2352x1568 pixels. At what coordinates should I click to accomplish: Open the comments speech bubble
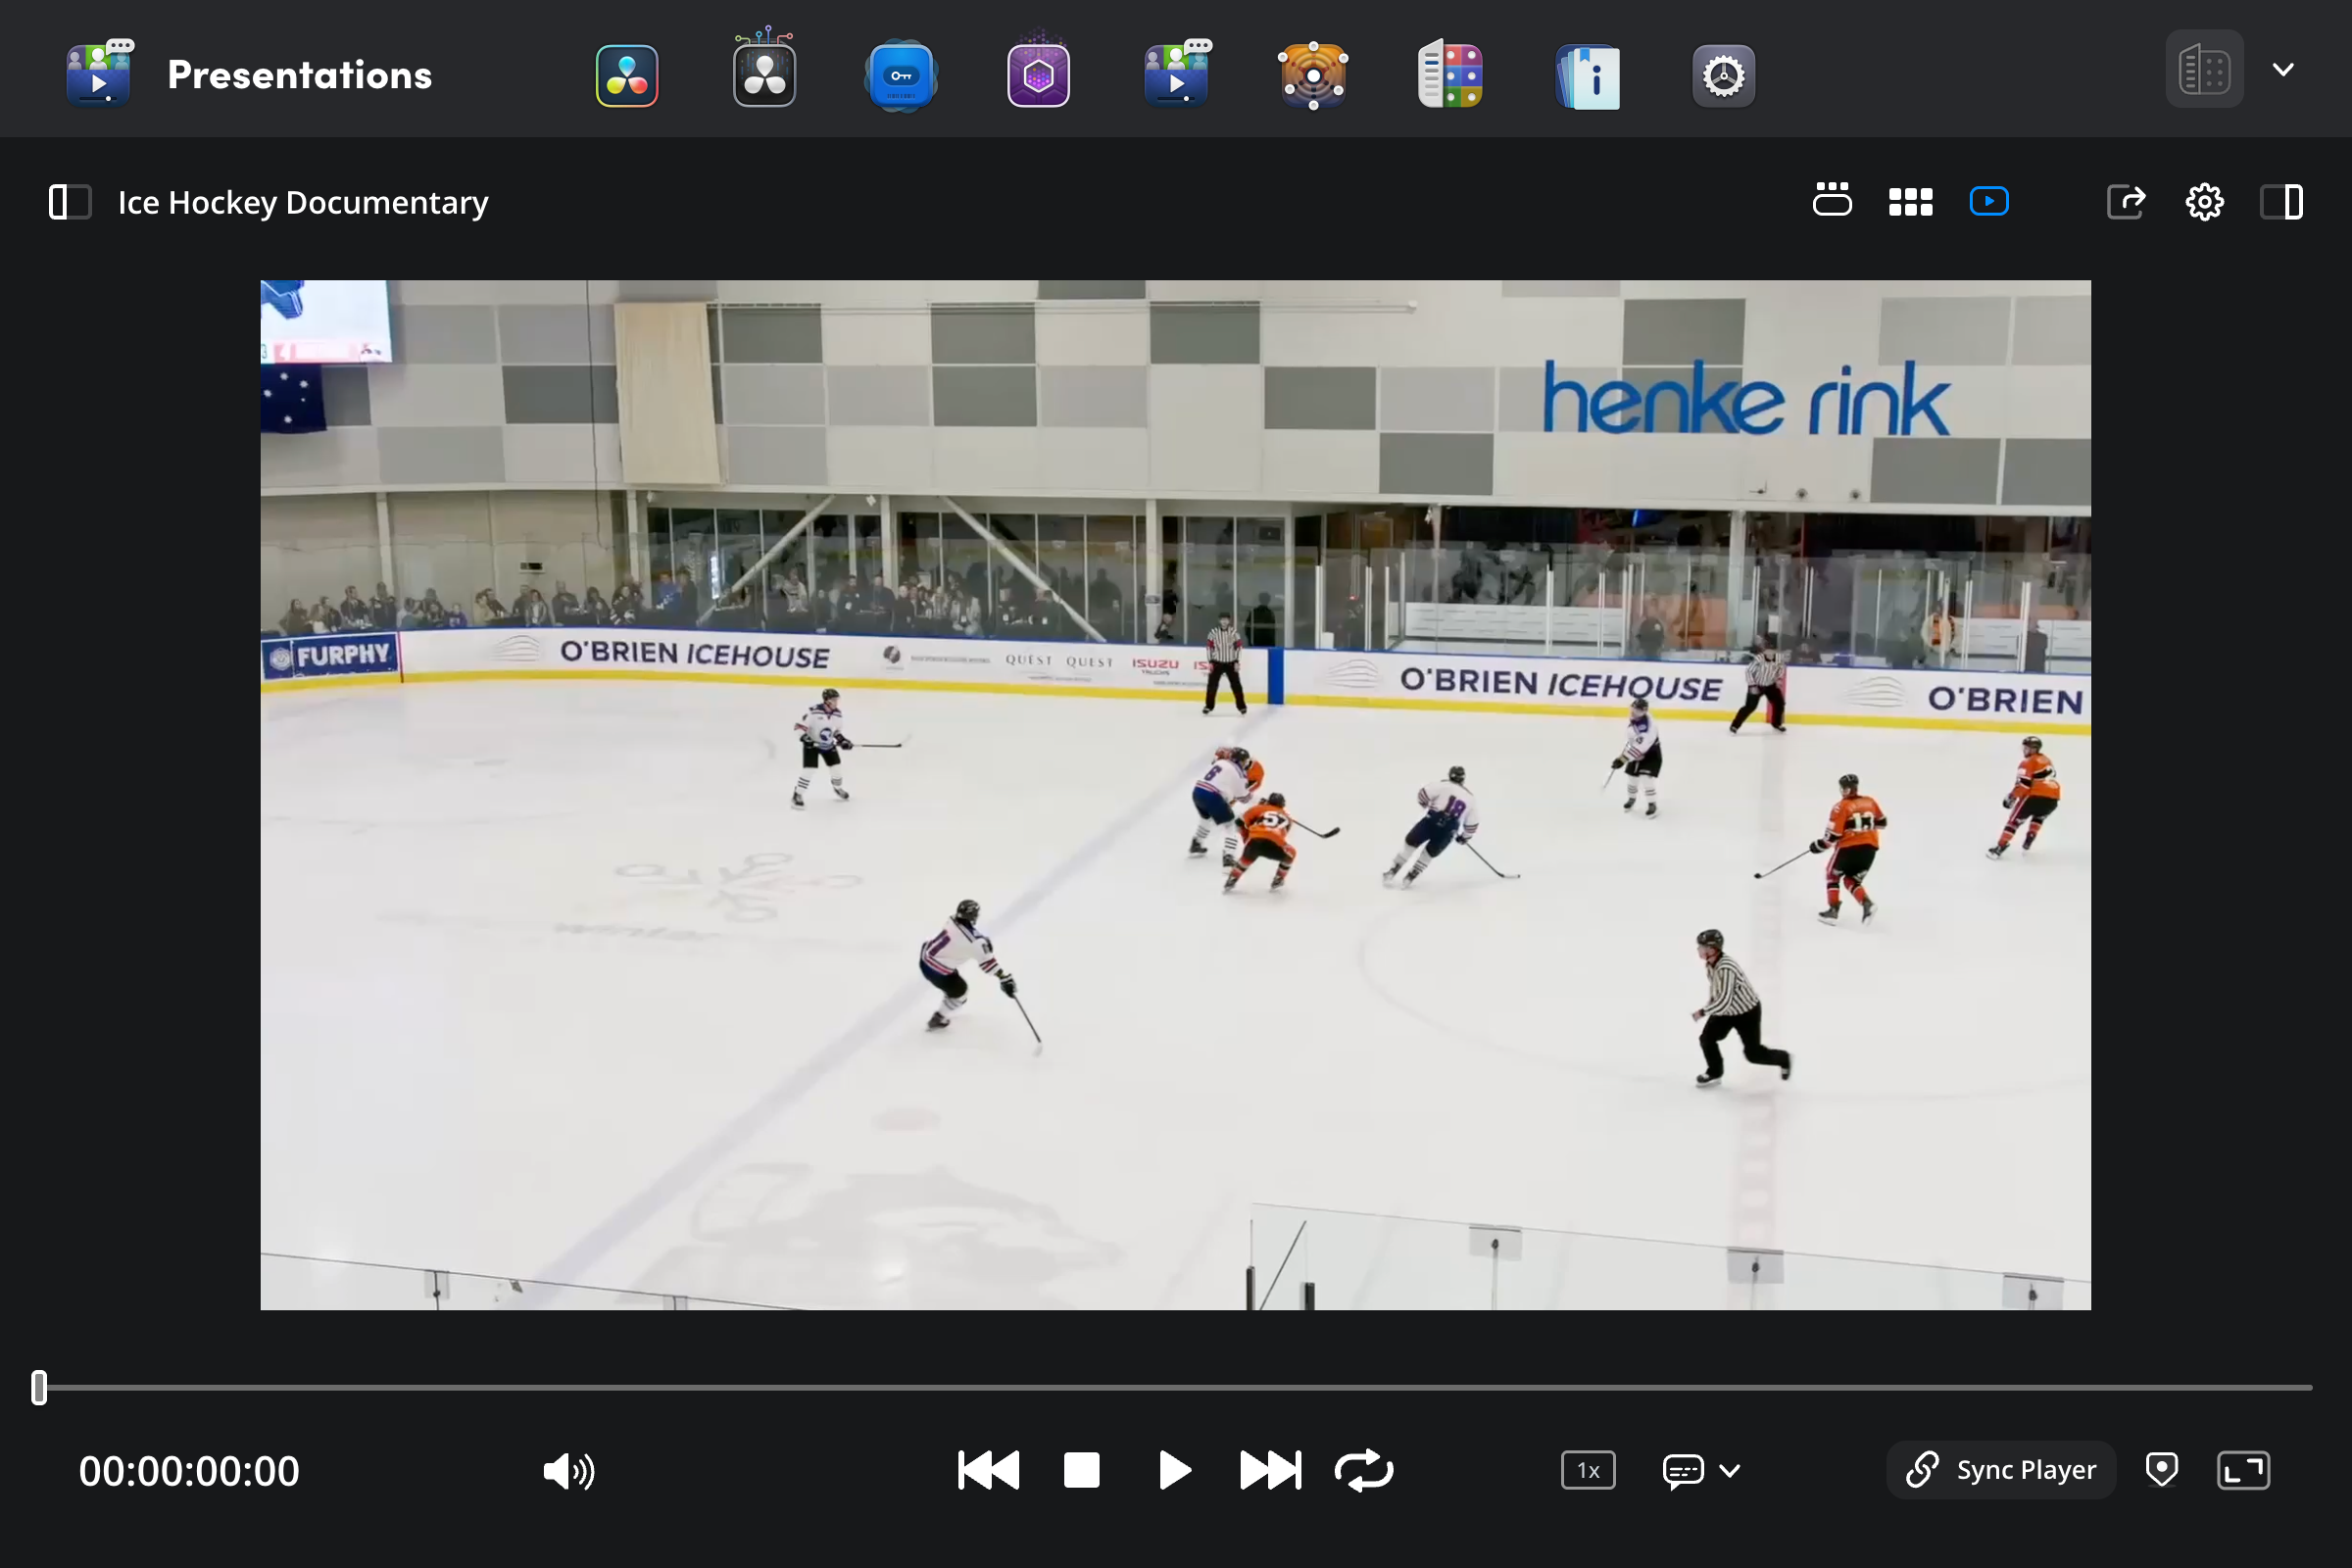click(x=1683, y=1472)
